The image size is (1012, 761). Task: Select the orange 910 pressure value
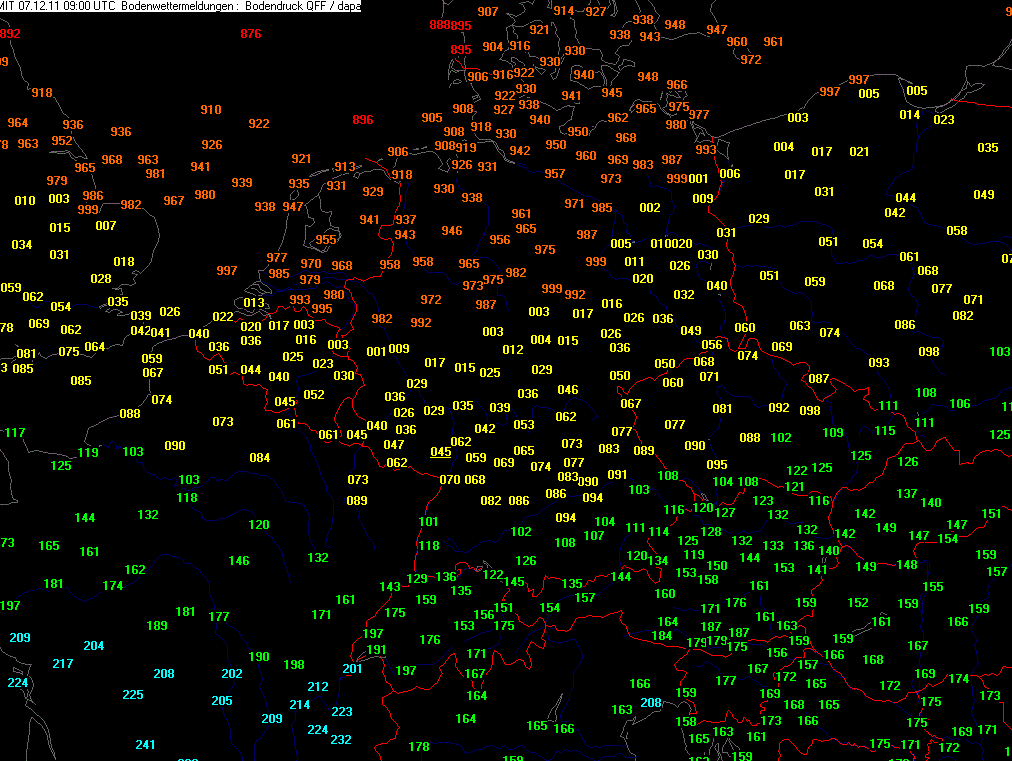(211, 110)
